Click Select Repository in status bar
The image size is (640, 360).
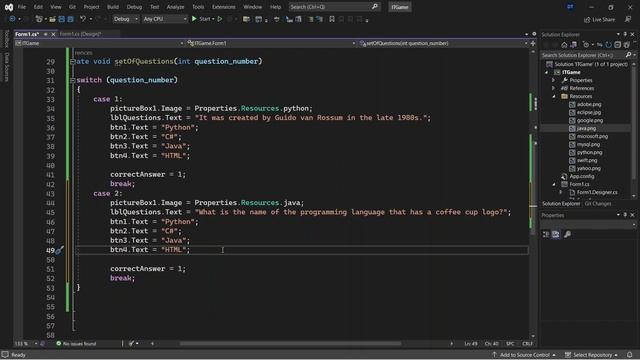pos(591,355)
